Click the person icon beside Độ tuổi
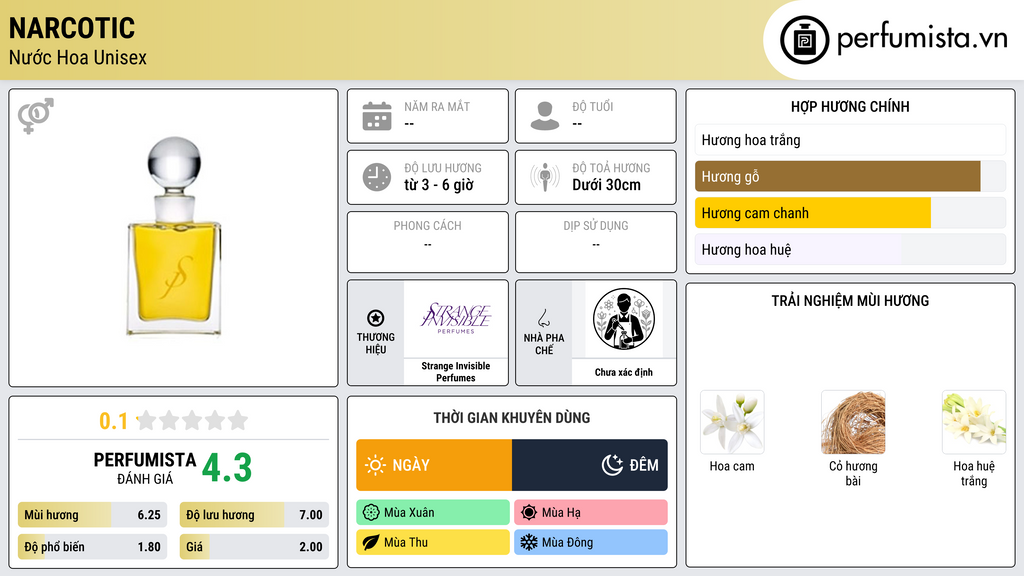Image resolution: width=1024 pixels, height=576 pixels. [x=545, y=116]
